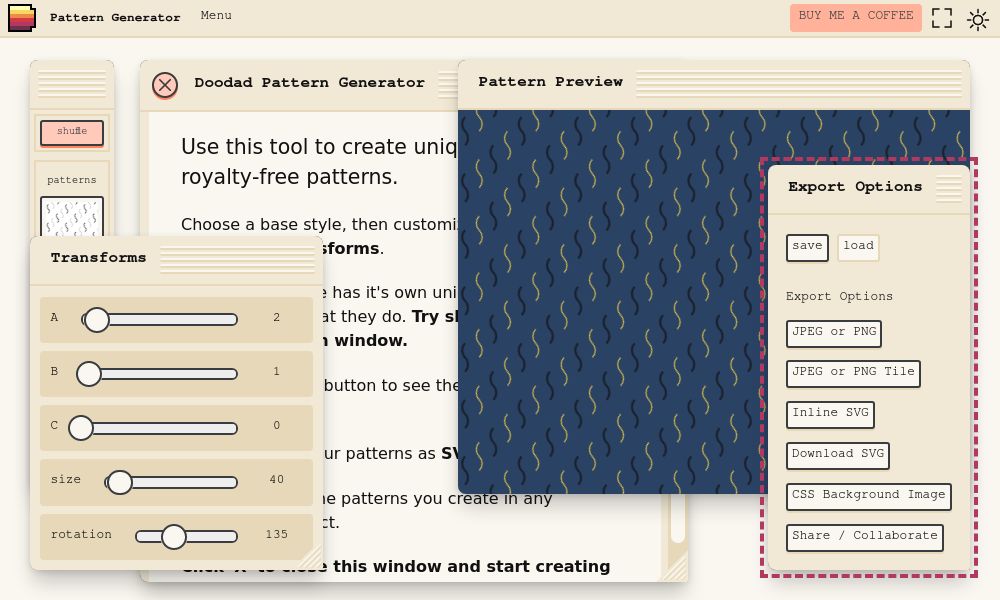The image size is (1000, 600).
Task: Close the Doodad Pattern Generator intro window
Action: 165,86
